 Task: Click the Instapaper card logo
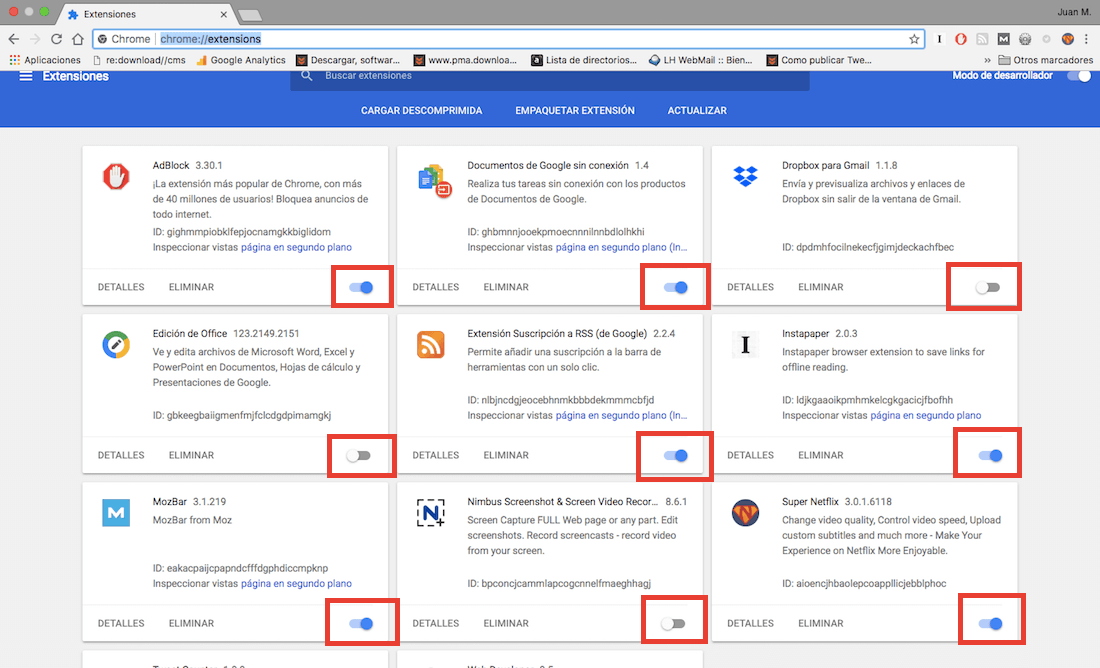click(745, 345)
